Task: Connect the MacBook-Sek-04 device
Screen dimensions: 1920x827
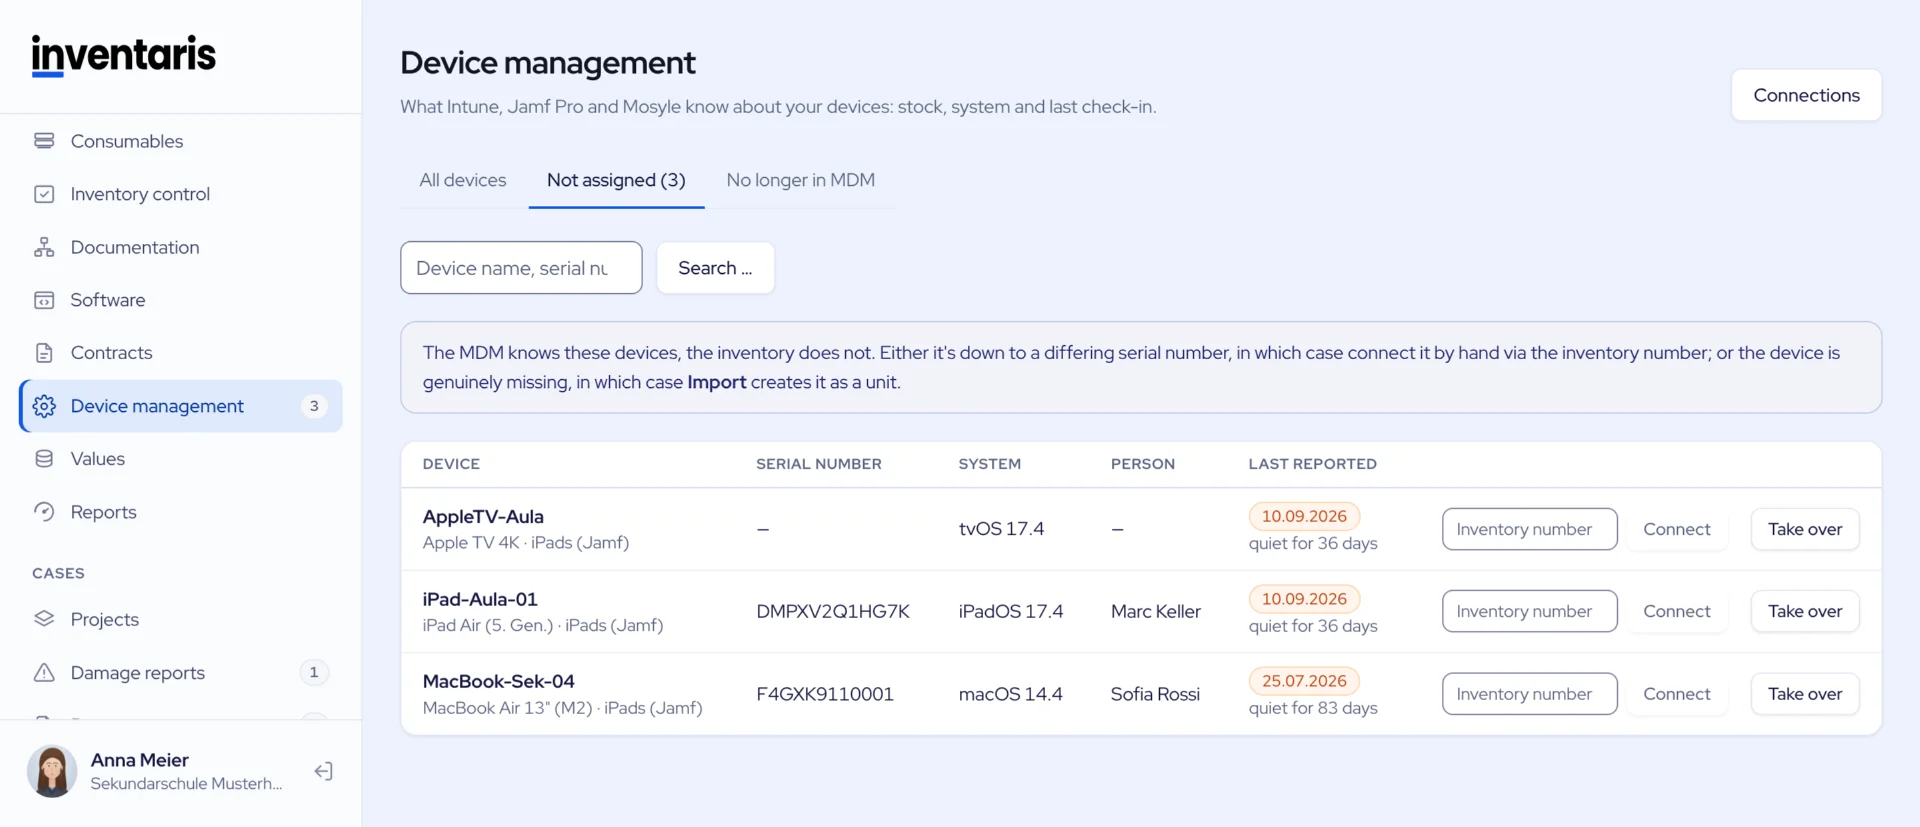Action: click(1677, 694)
